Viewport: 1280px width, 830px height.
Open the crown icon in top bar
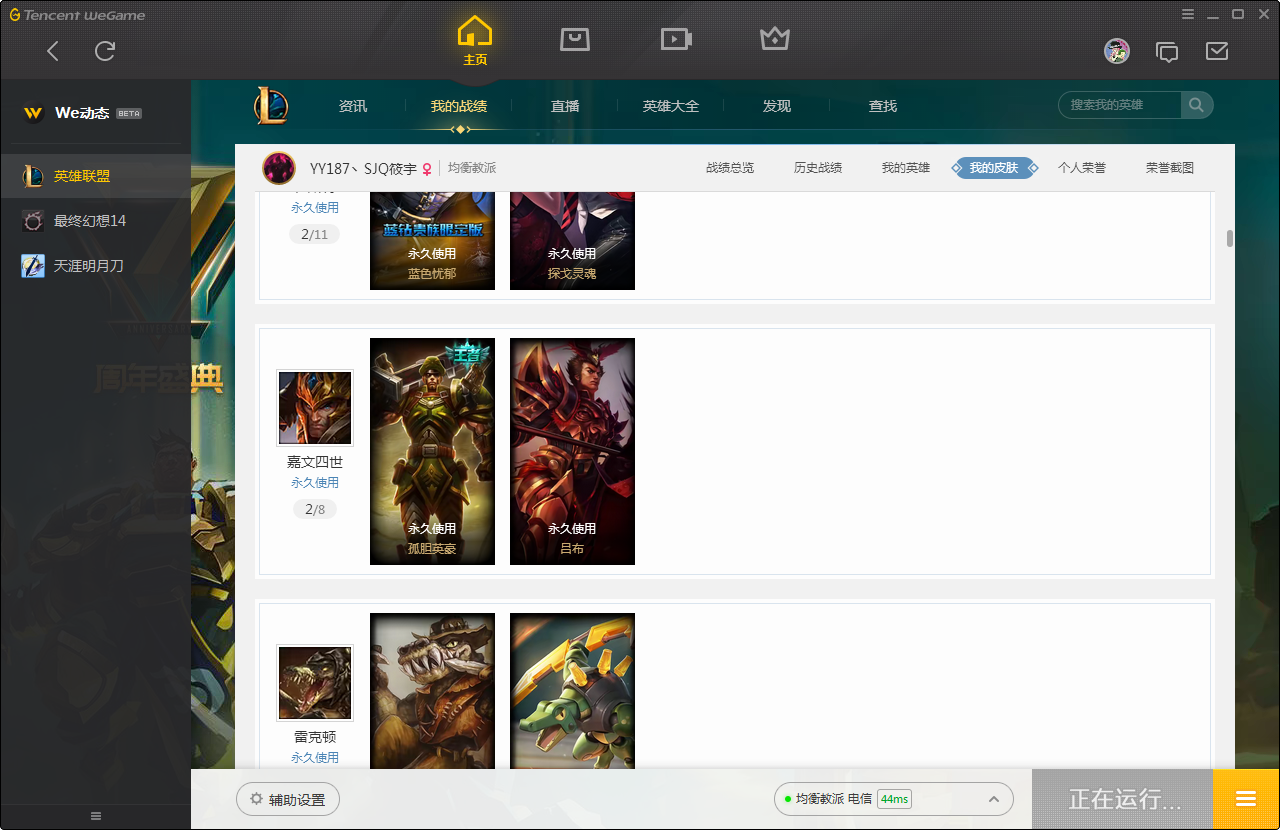[x=775, y=39]
